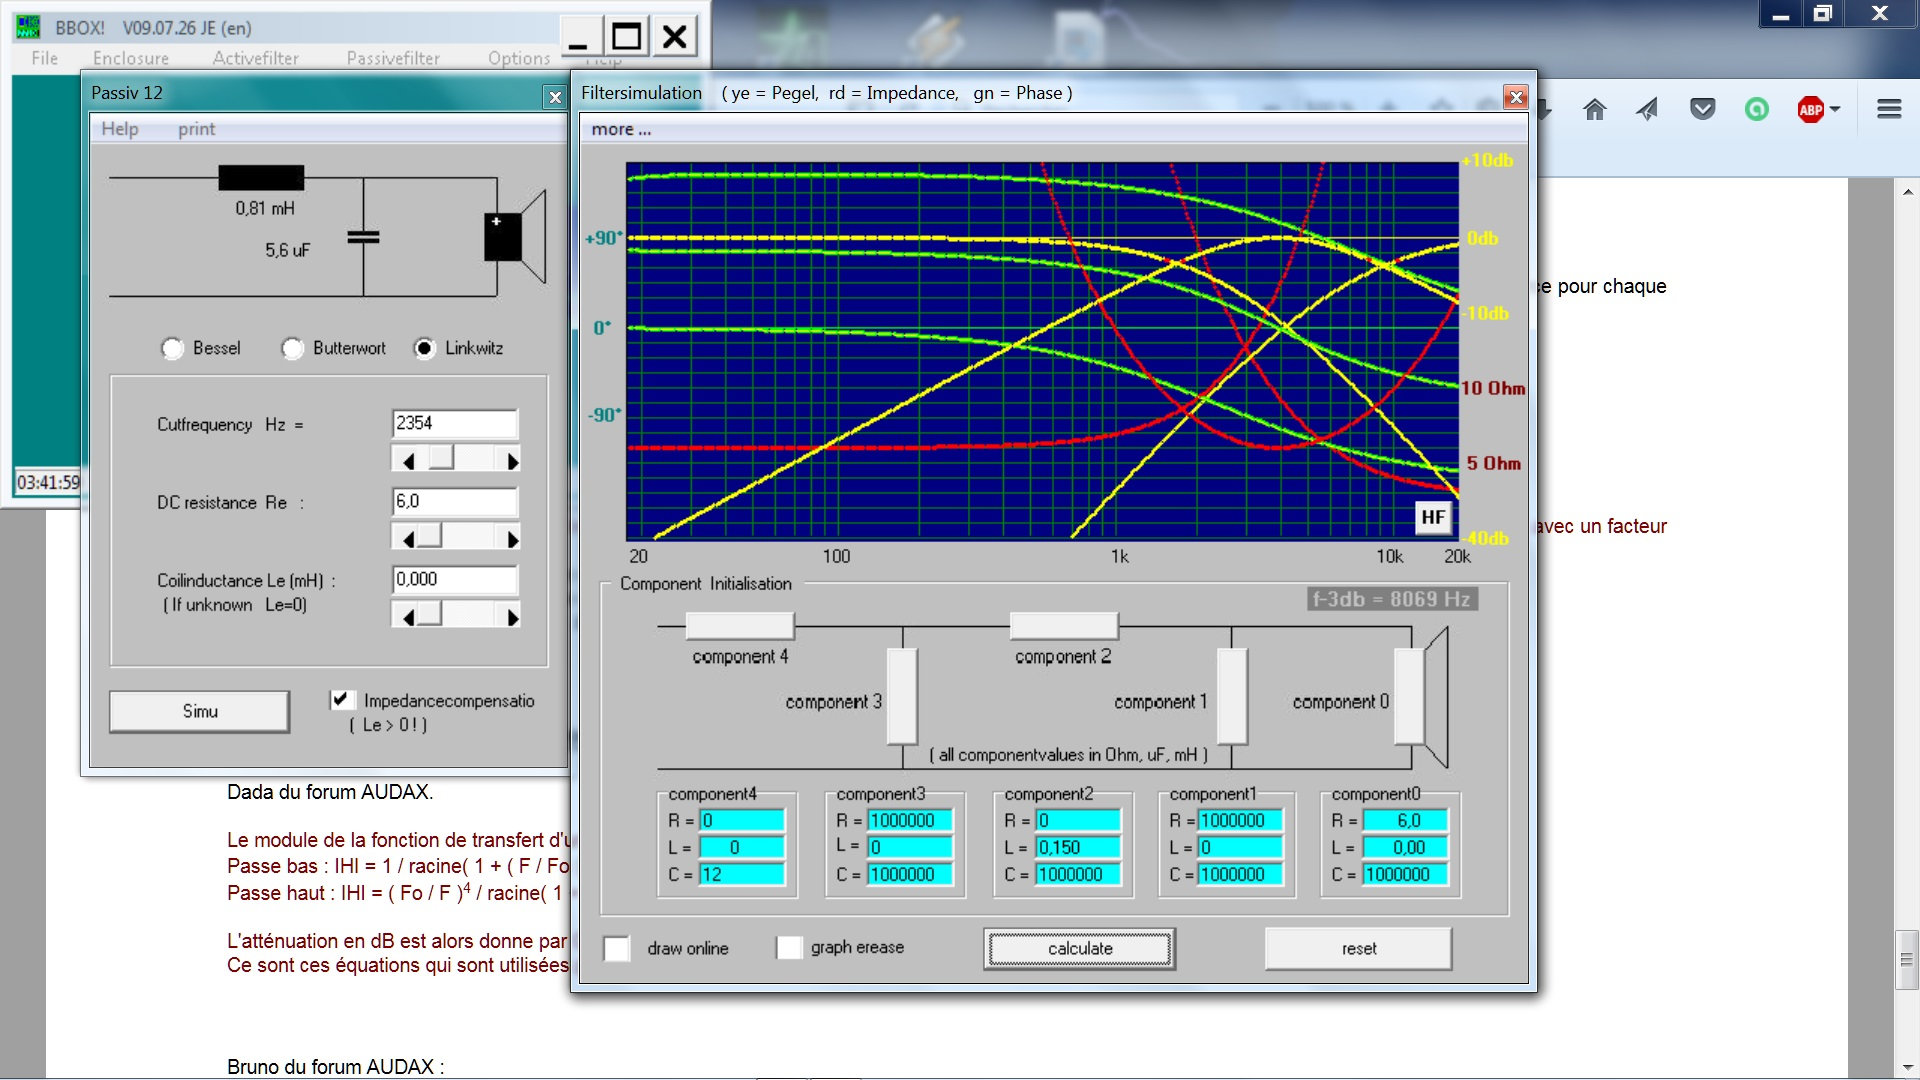Click the Adblock Plus ABP icon
Viewport: 1920px width, 1080px height.
click(x=1810, y=110)
